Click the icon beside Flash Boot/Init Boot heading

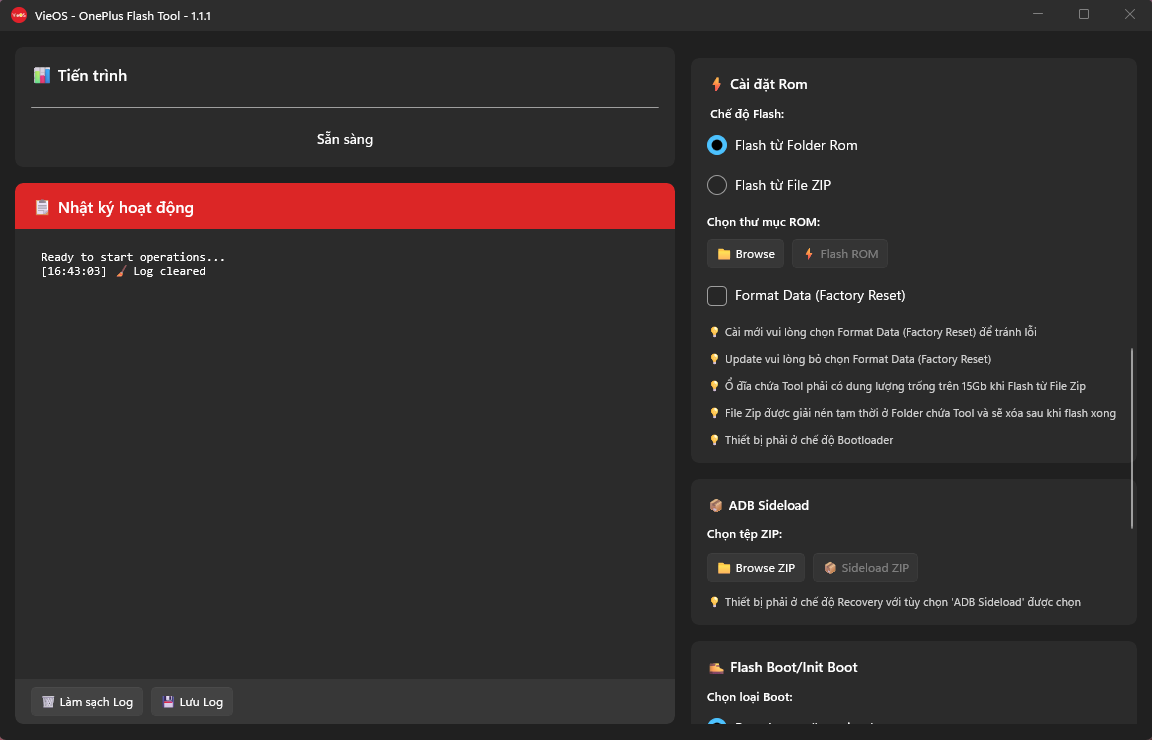tap(716, 667)
